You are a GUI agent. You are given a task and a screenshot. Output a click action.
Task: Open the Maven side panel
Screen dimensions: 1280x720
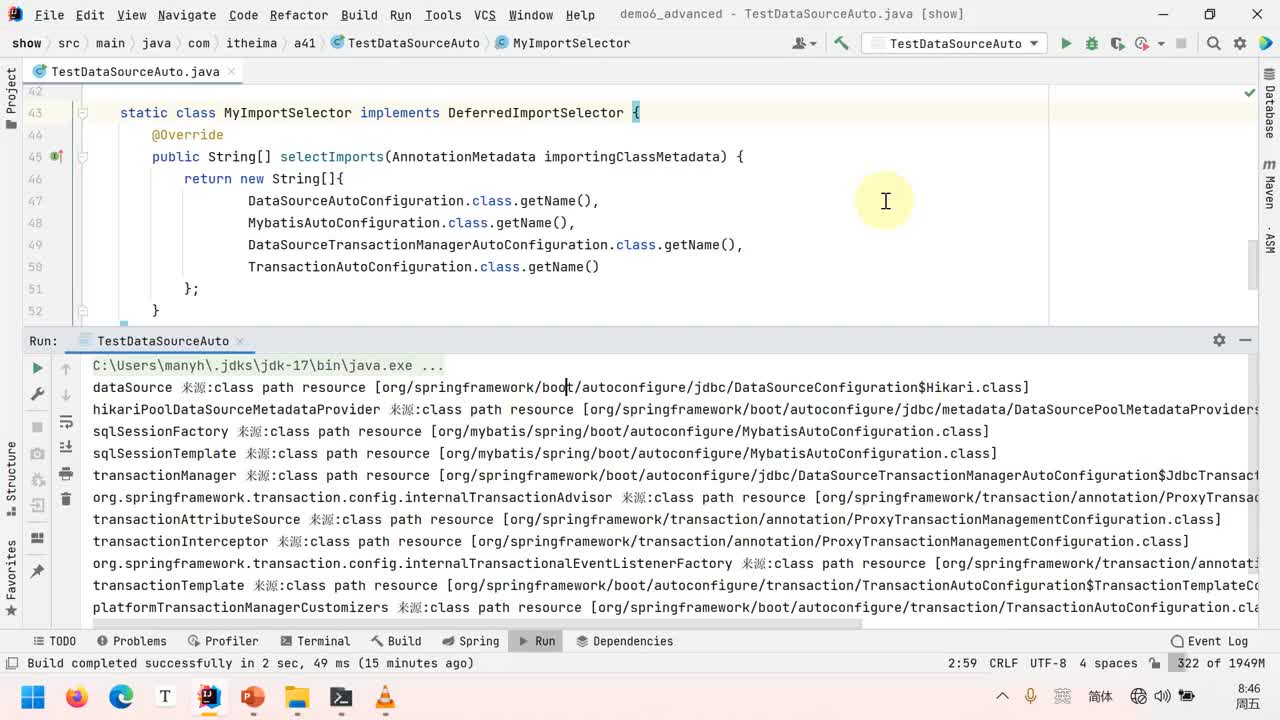click(1269, 184)
